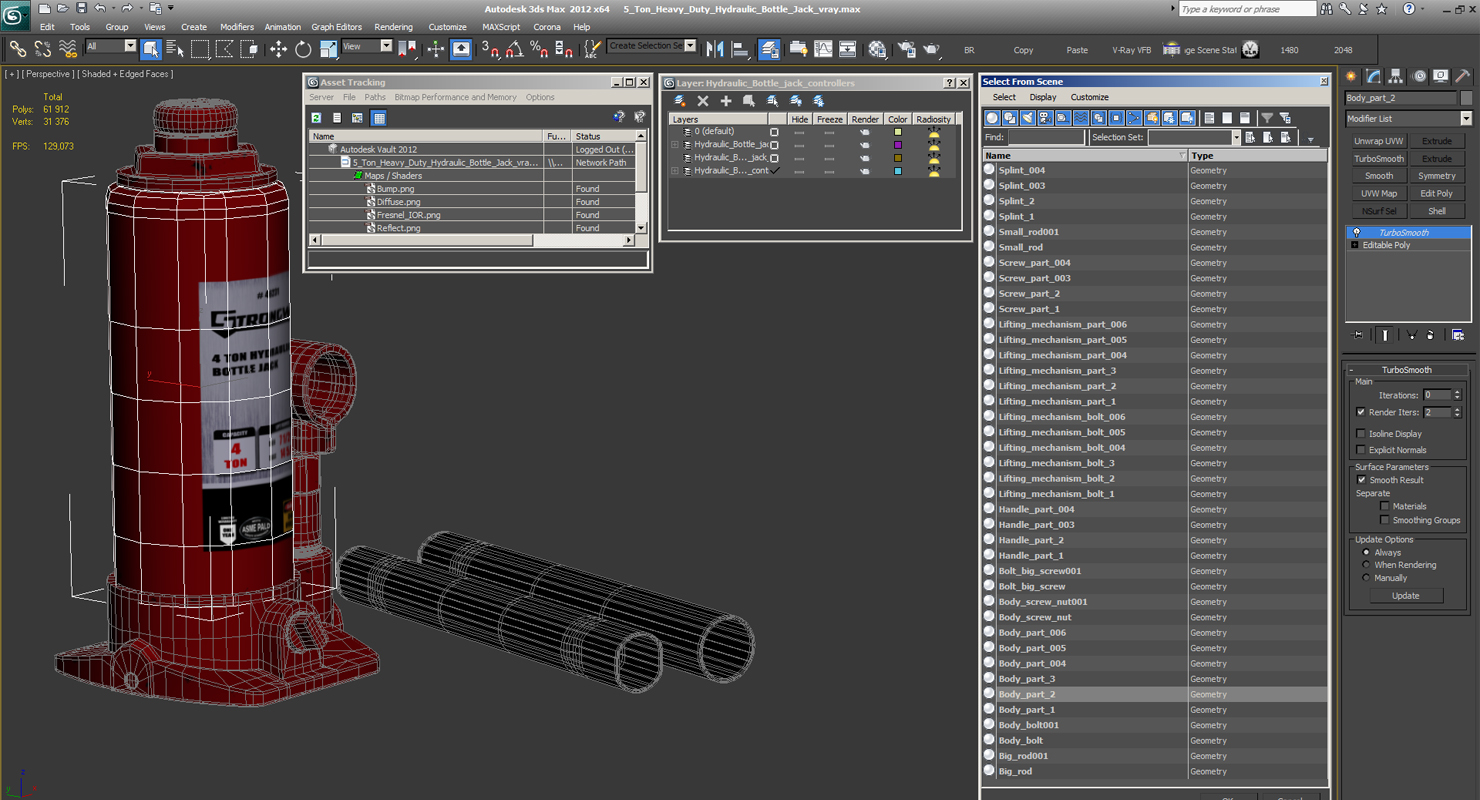Toggle Display Cameras filter in Select From Scene

(1044, 118)
